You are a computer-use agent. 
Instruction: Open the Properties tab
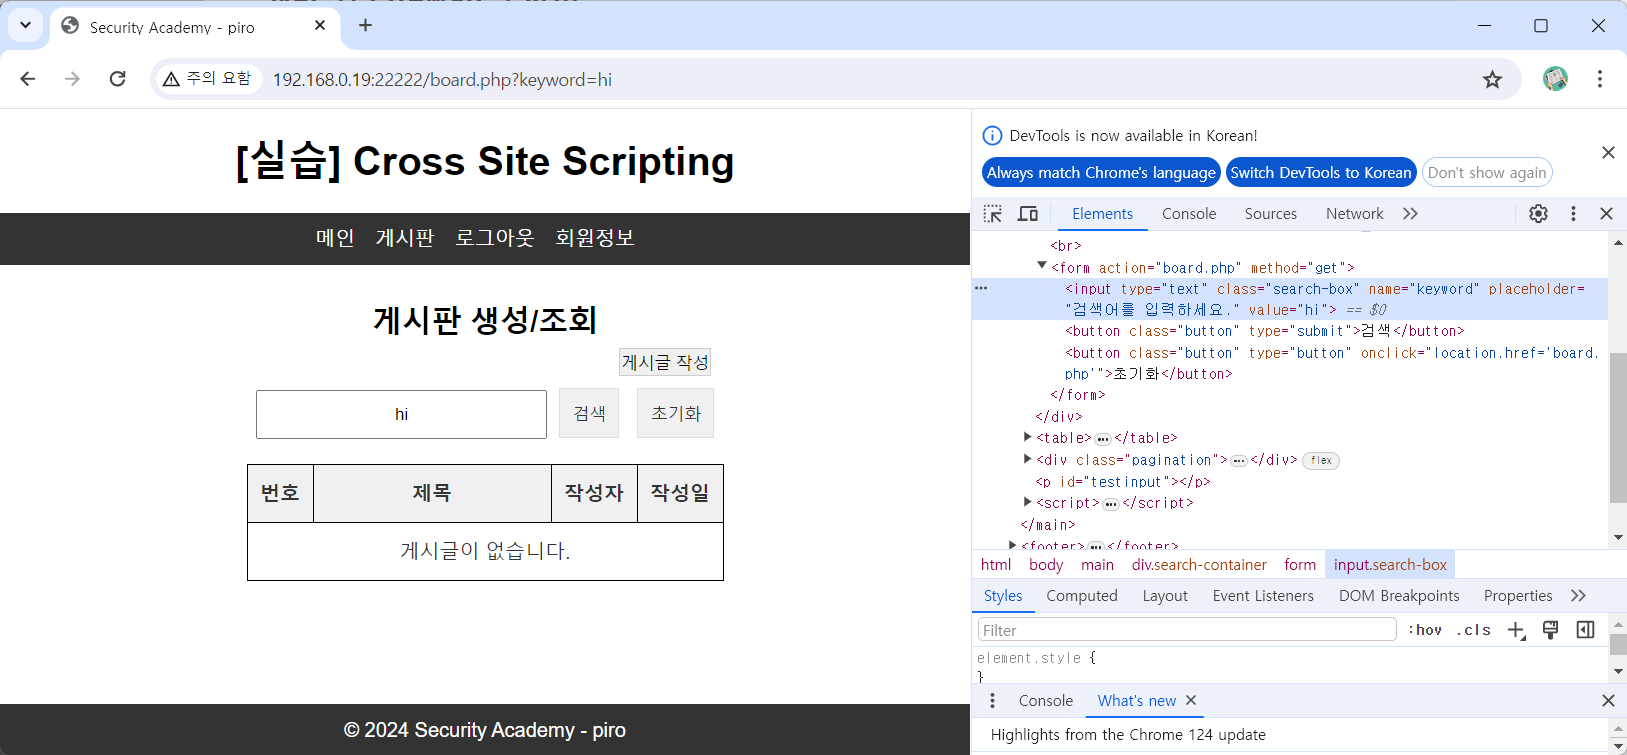point(1518,595)
